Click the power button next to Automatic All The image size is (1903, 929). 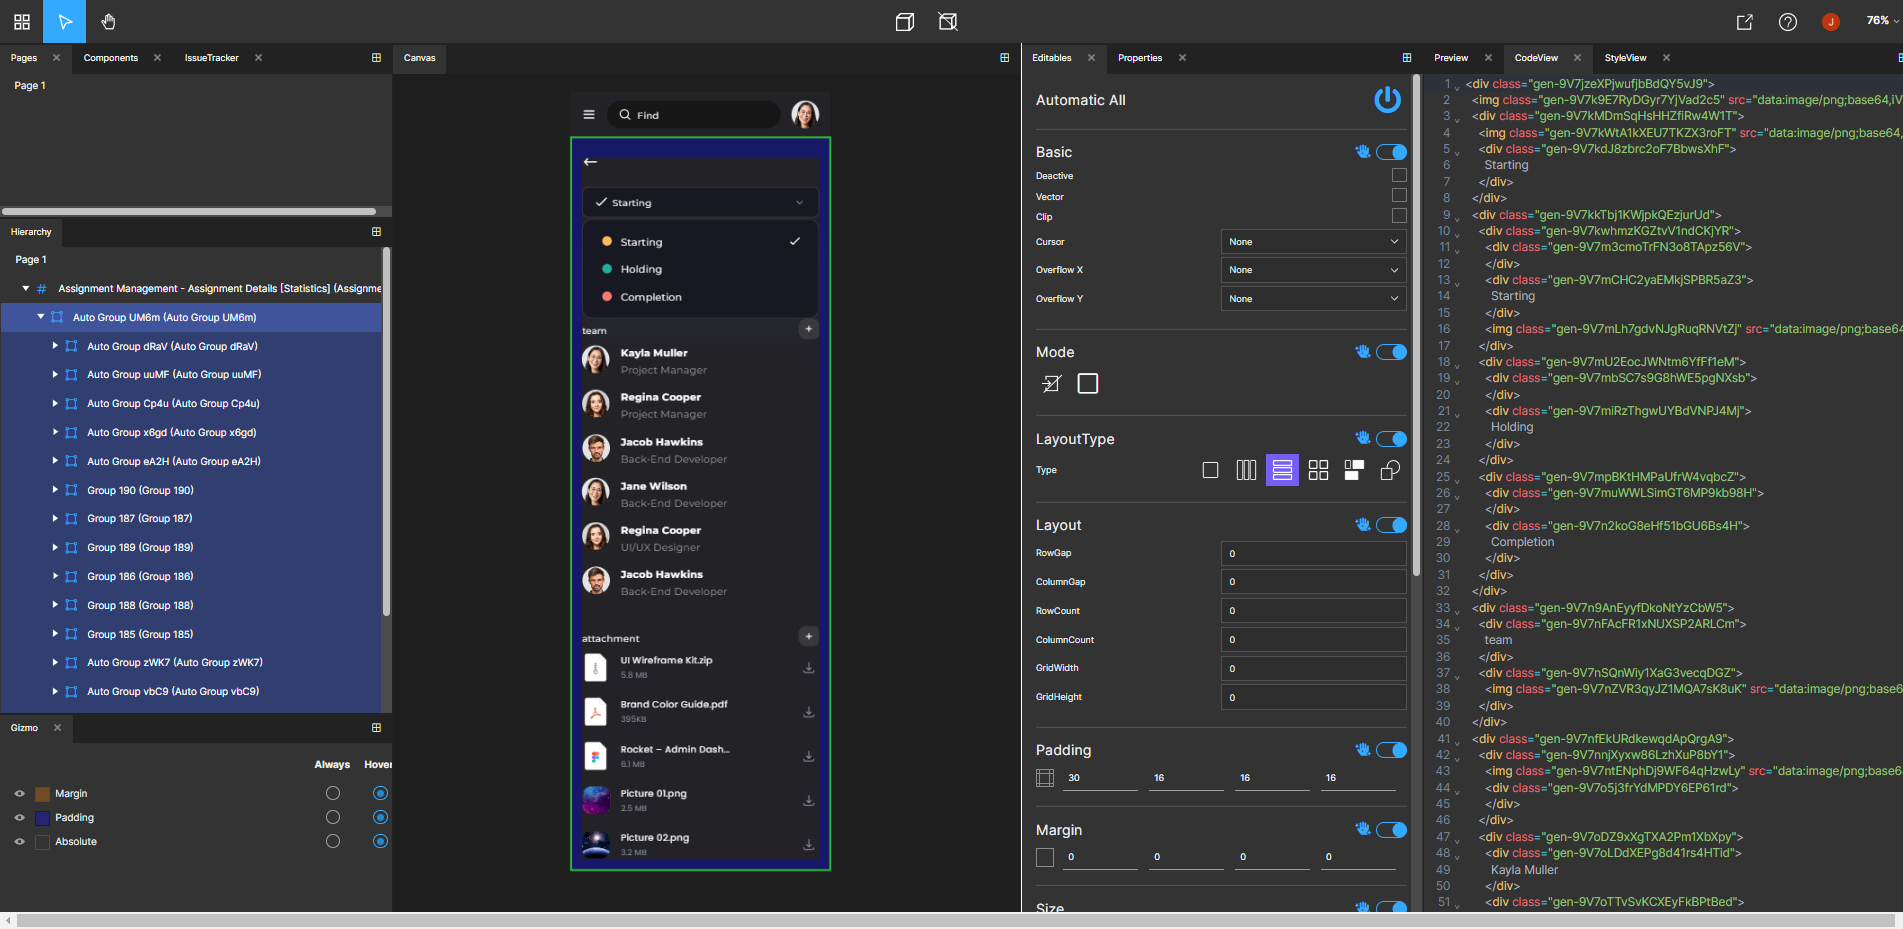pyautogui.click(x=1388, y=100)
